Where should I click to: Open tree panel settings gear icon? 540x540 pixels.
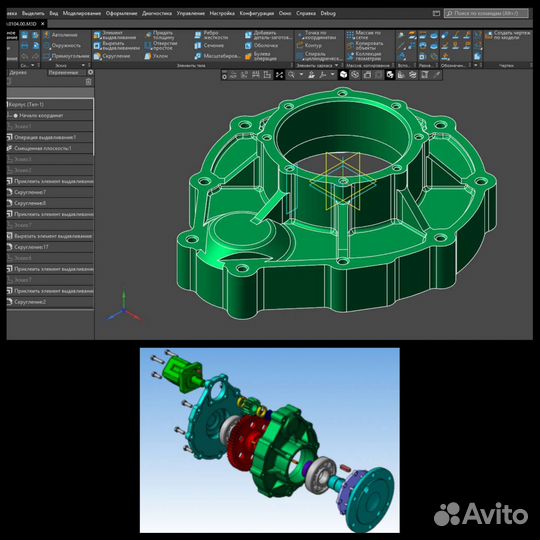90,72
